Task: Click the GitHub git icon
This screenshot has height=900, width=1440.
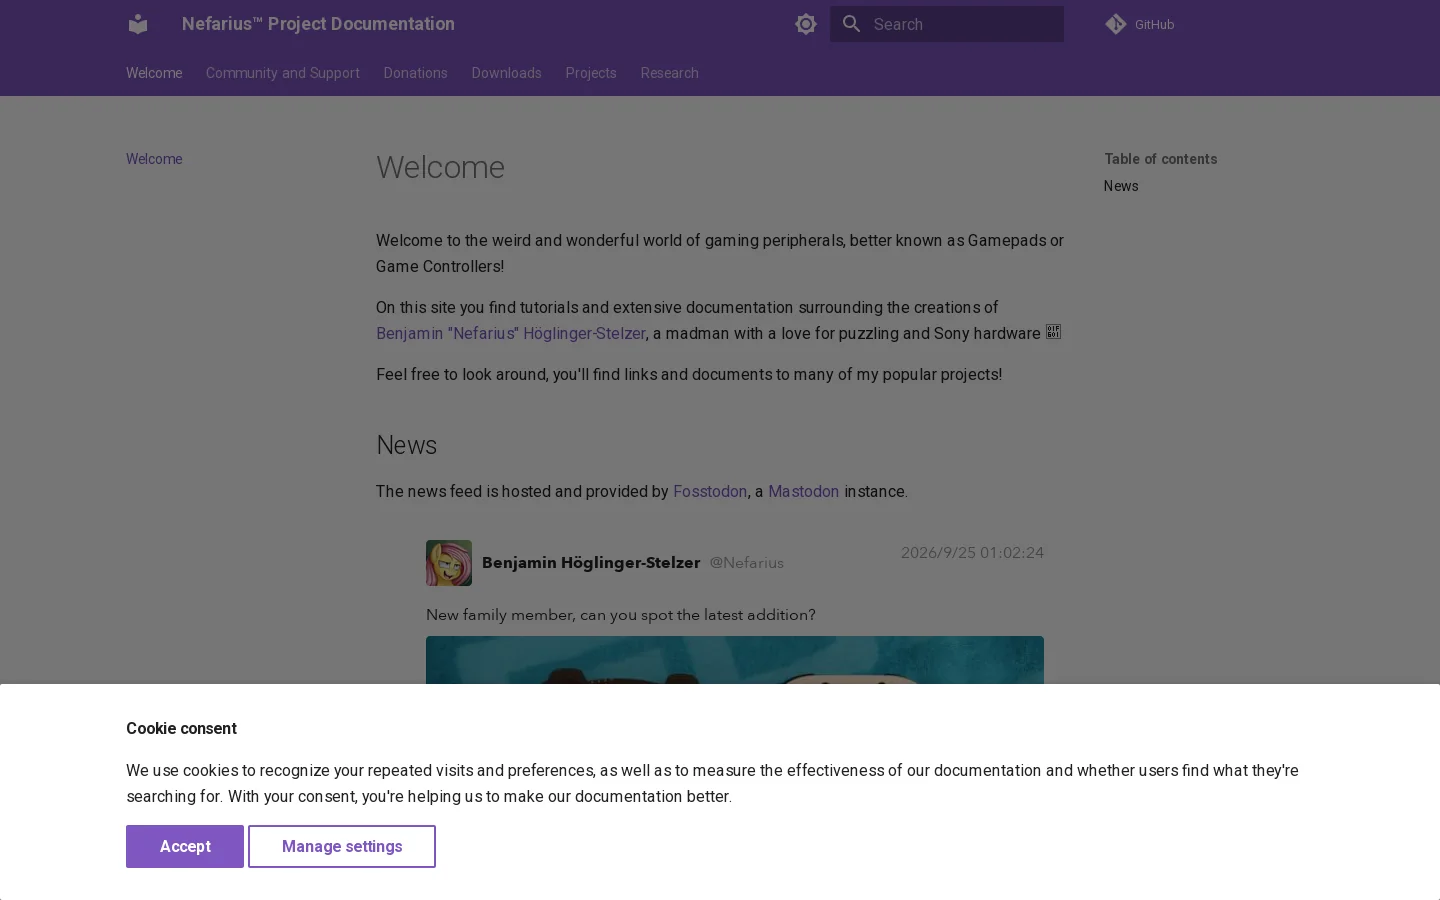Action: (1116, 24)
